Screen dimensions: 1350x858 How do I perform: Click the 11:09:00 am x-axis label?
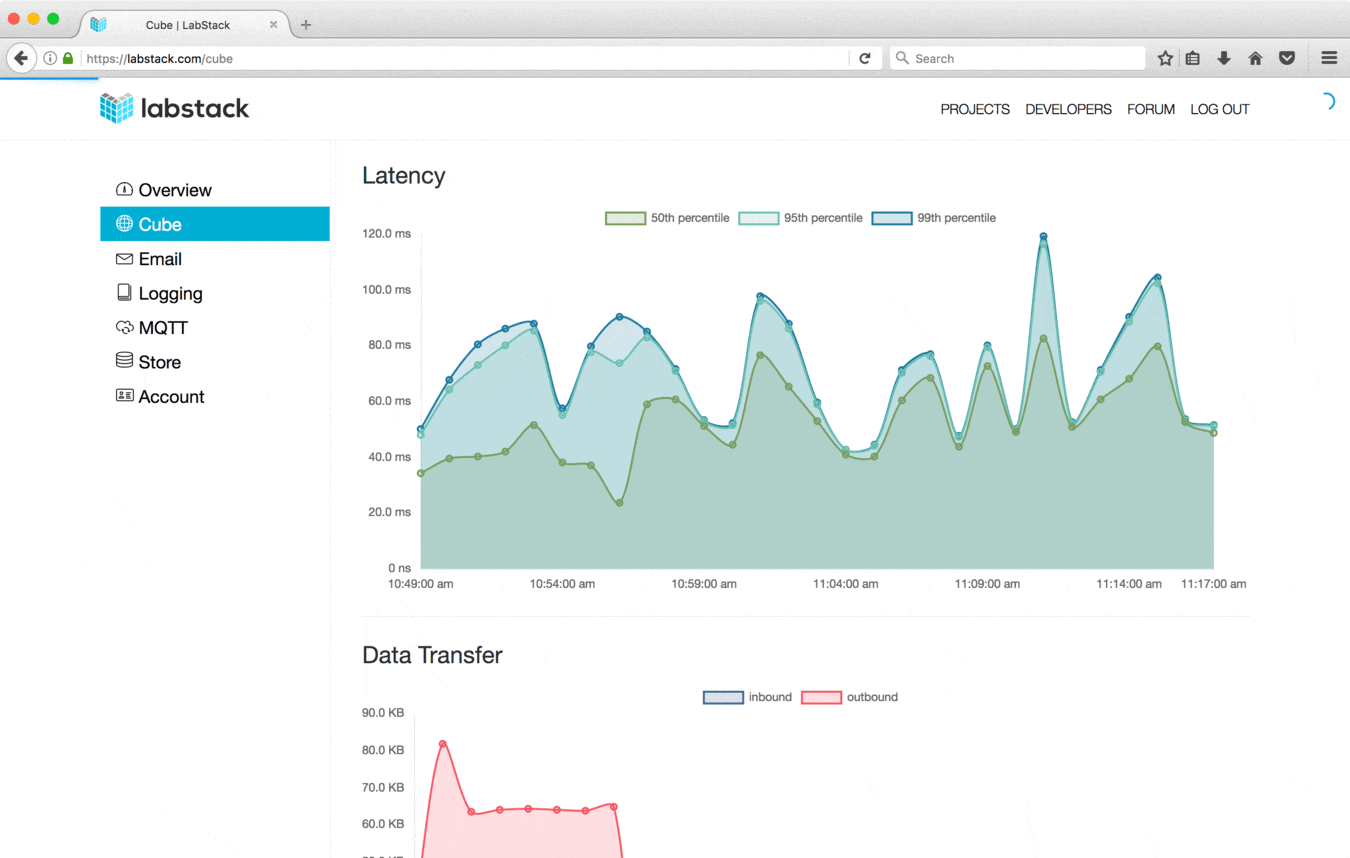(x=987, y=584)
